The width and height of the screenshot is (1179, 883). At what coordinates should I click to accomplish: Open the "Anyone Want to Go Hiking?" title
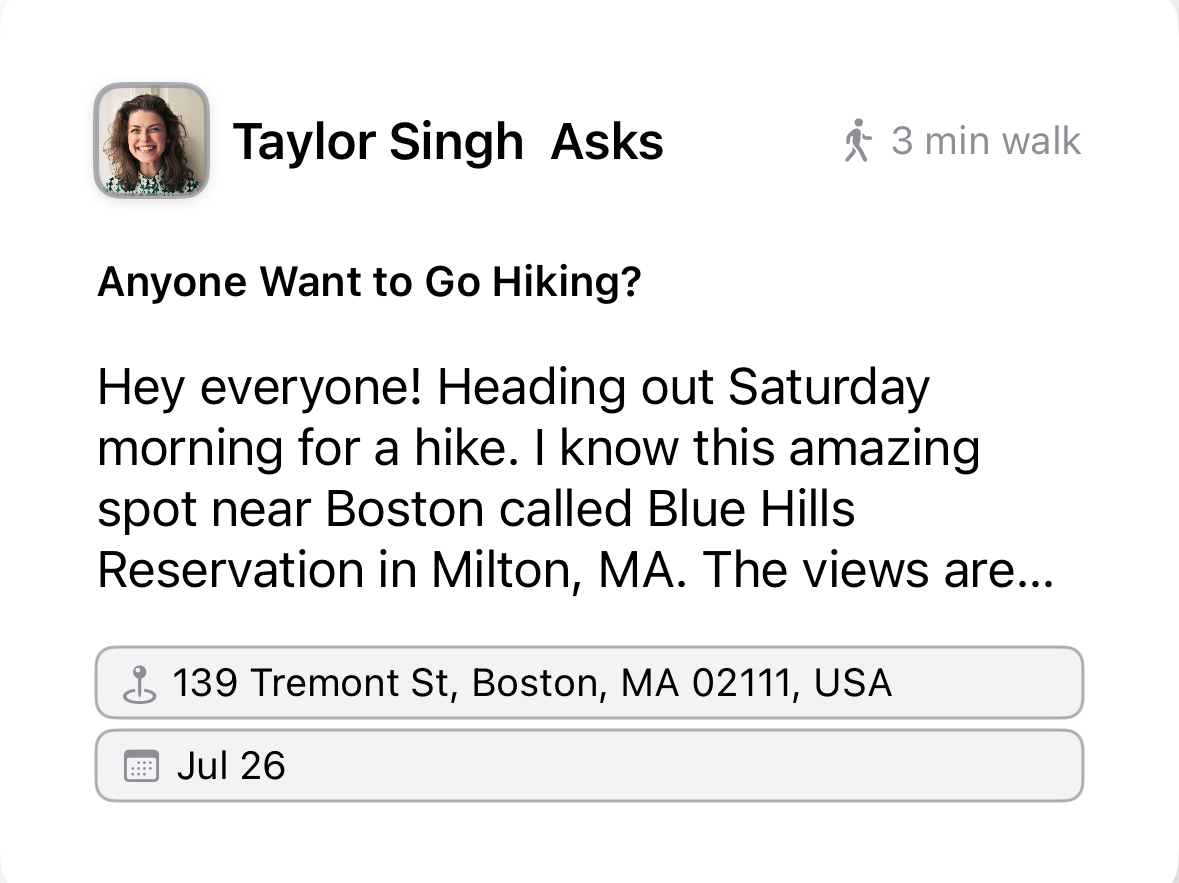[369, 283]
